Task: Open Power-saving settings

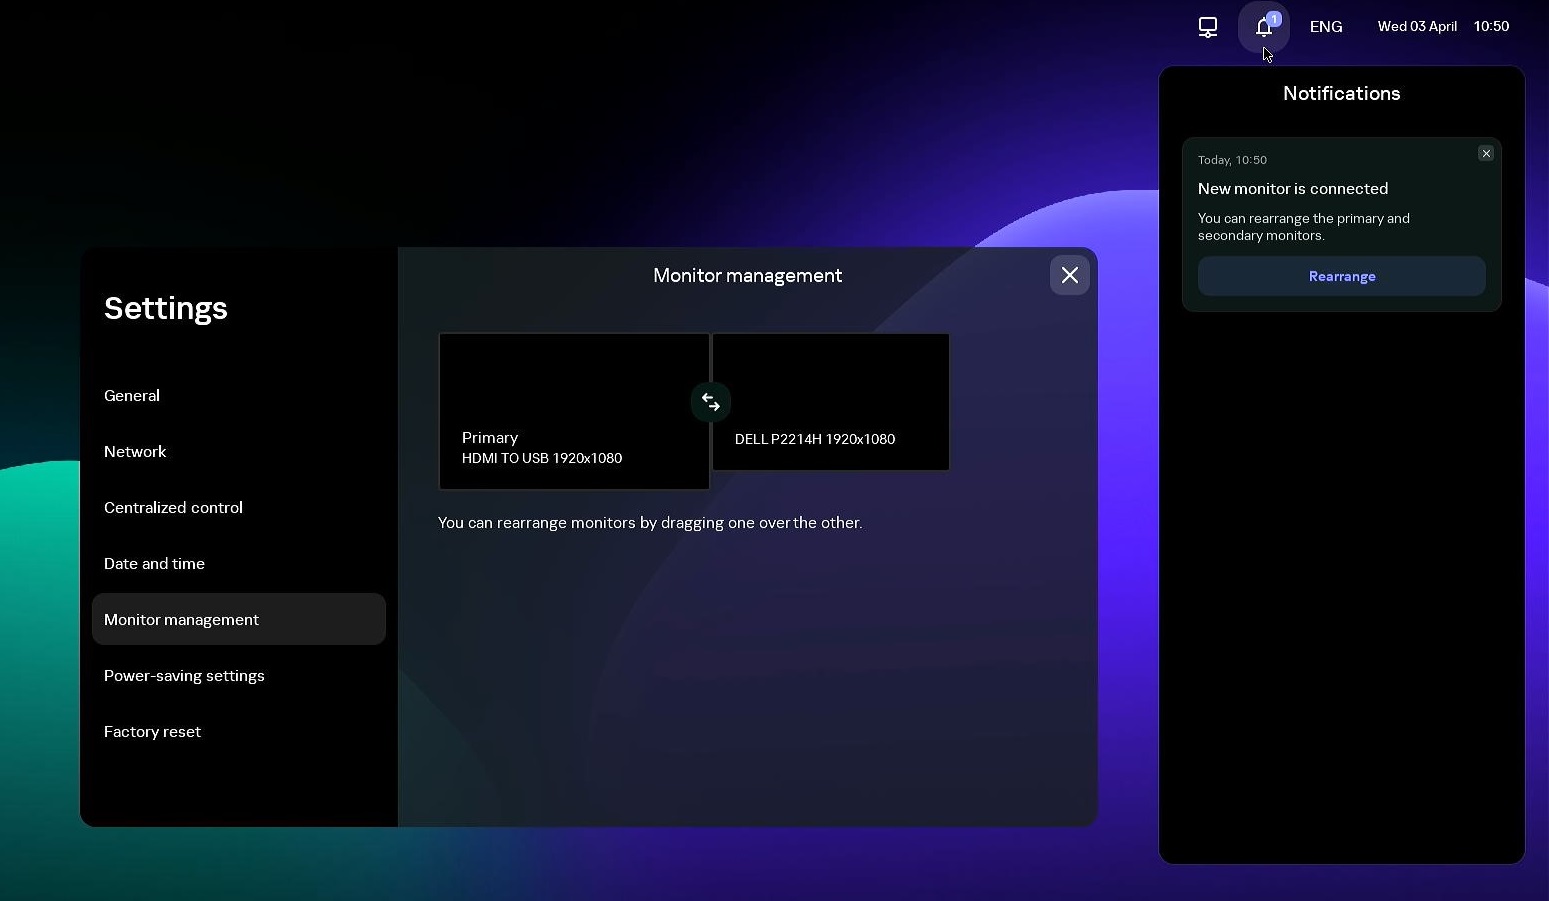Action: coord(184,675)
